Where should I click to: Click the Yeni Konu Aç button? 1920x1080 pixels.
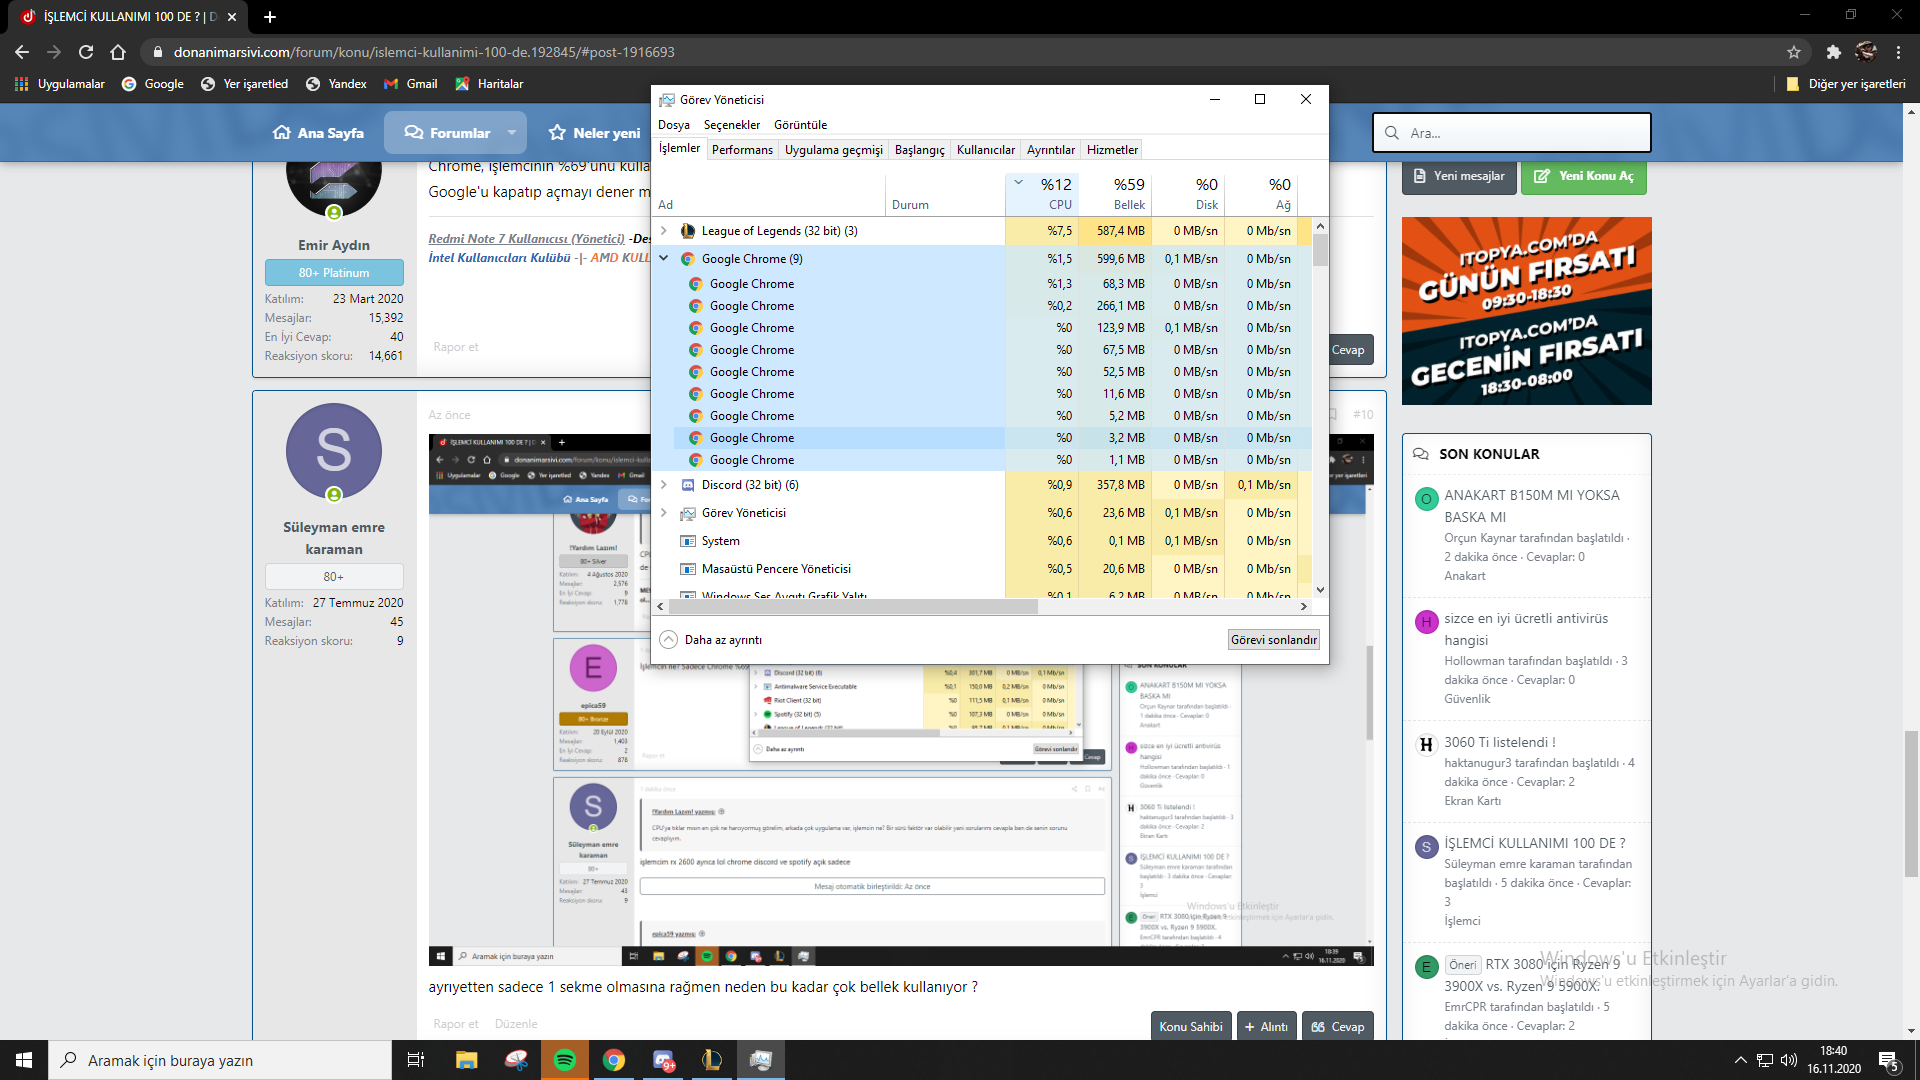click(x=1583, y=176)
